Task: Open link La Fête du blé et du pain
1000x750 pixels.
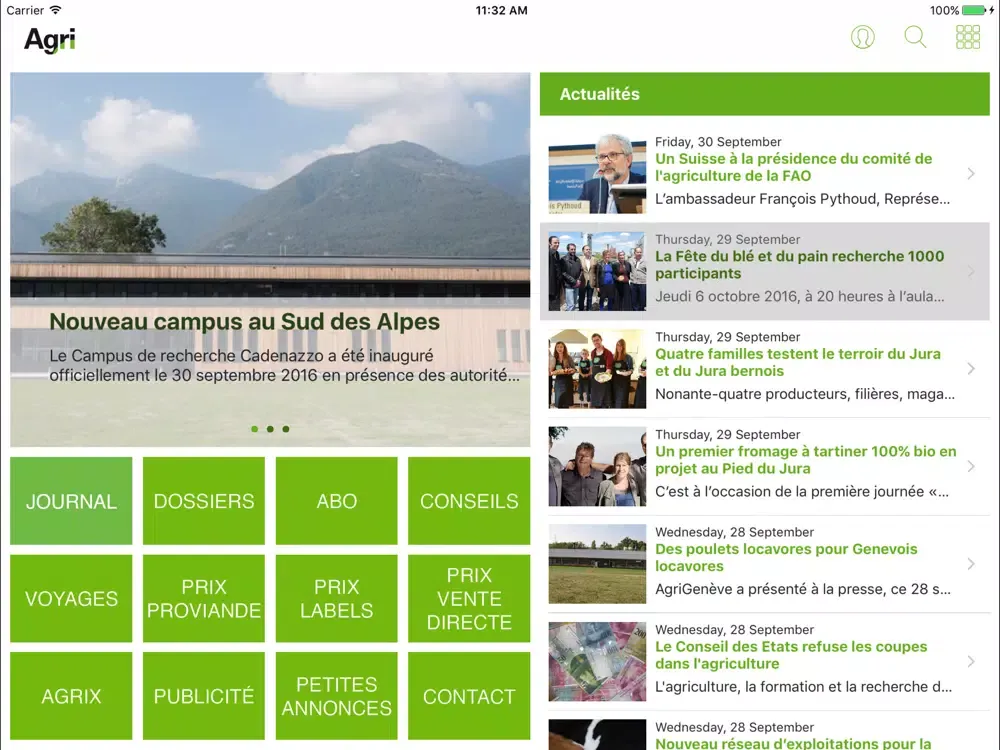Action: tap(799, 265)
